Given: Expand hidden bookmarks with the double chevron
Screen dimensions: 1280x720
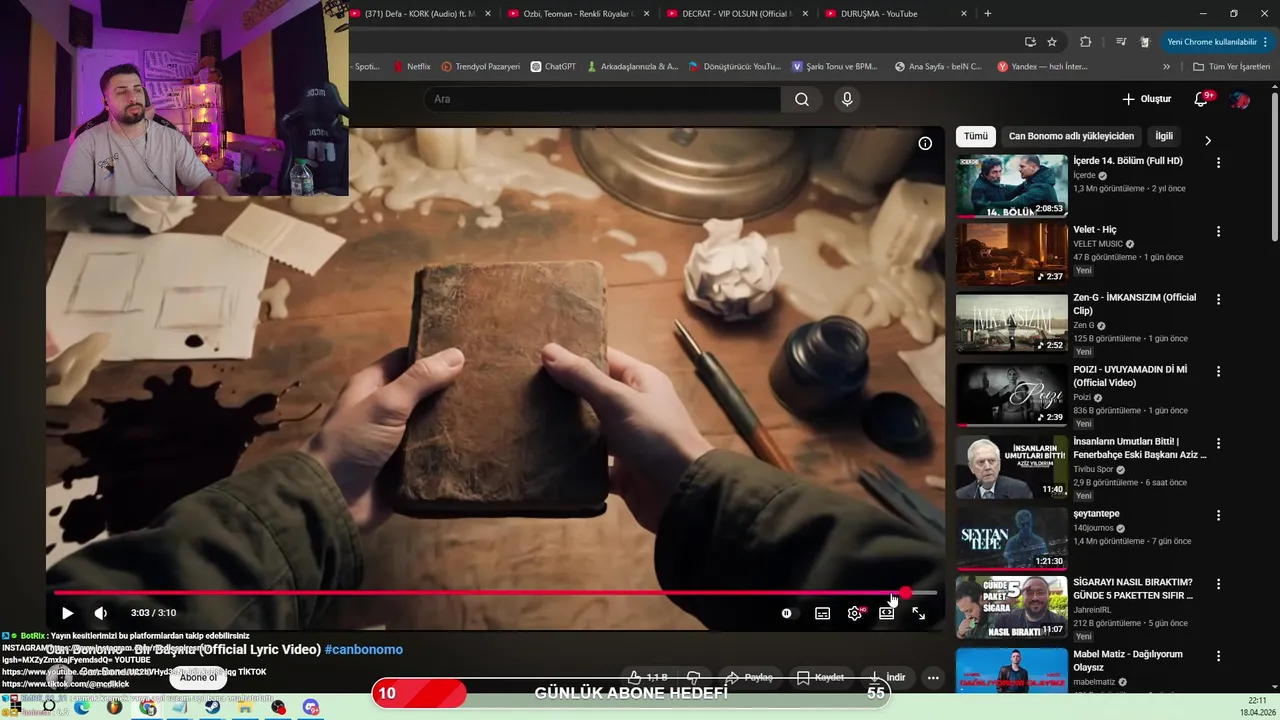Looking at the screenshot, I should (1166, 67).
